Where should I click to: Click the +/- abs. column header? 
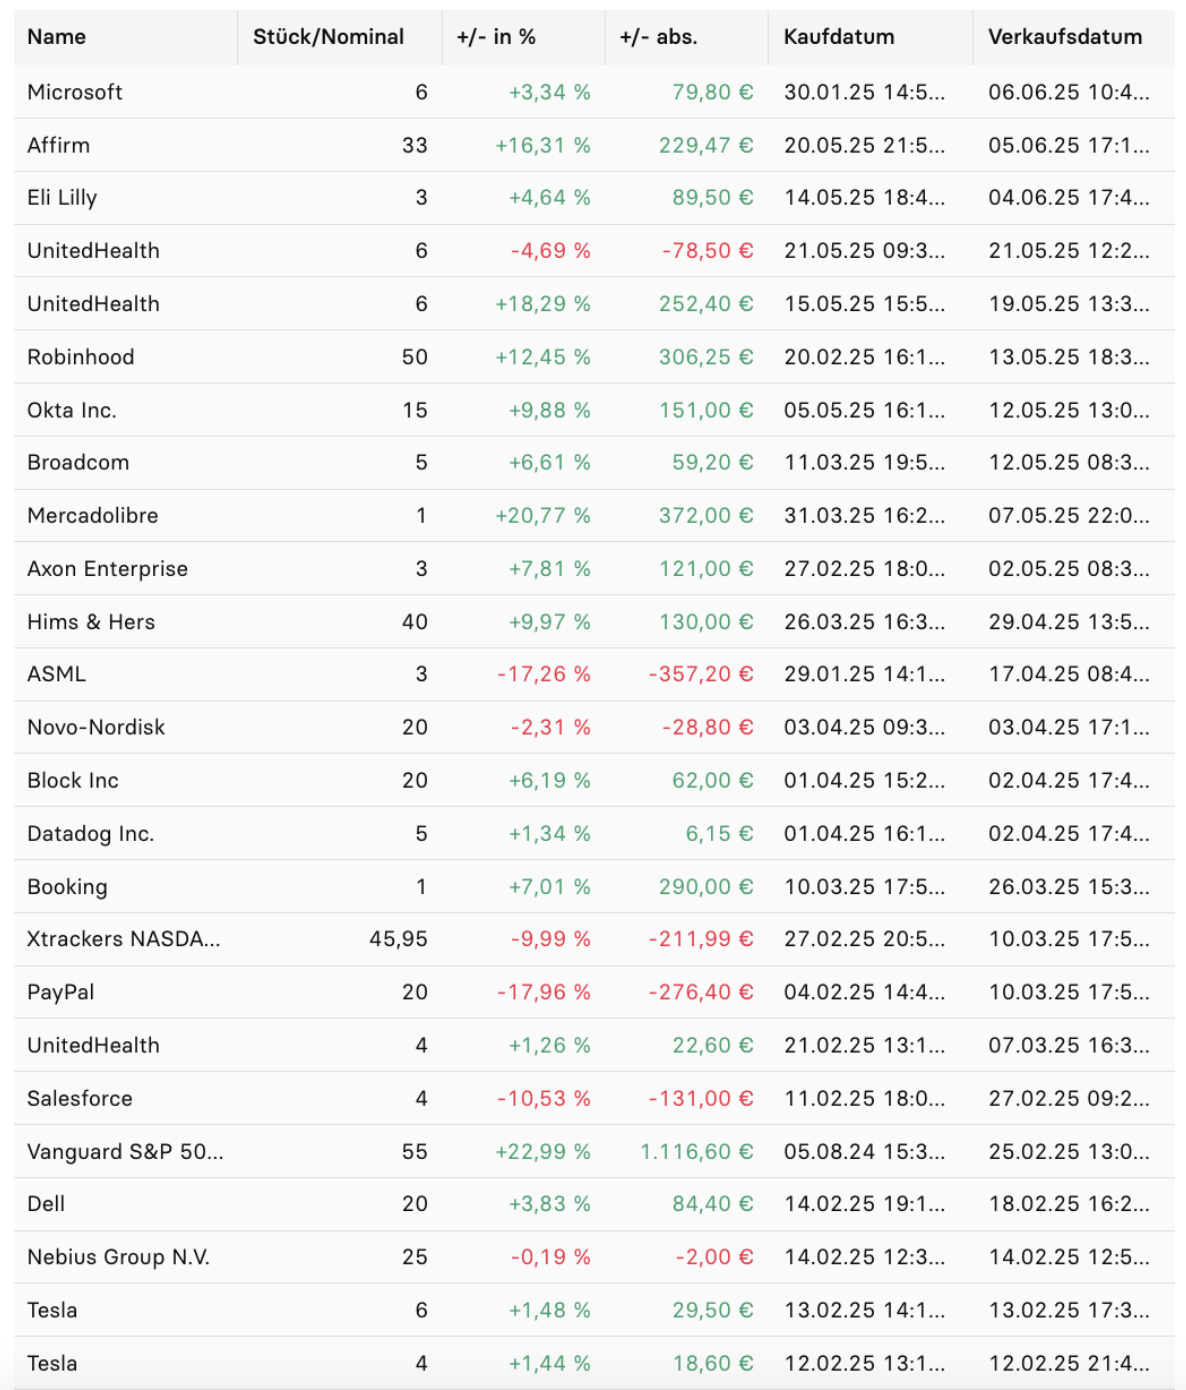coord(658,37)
